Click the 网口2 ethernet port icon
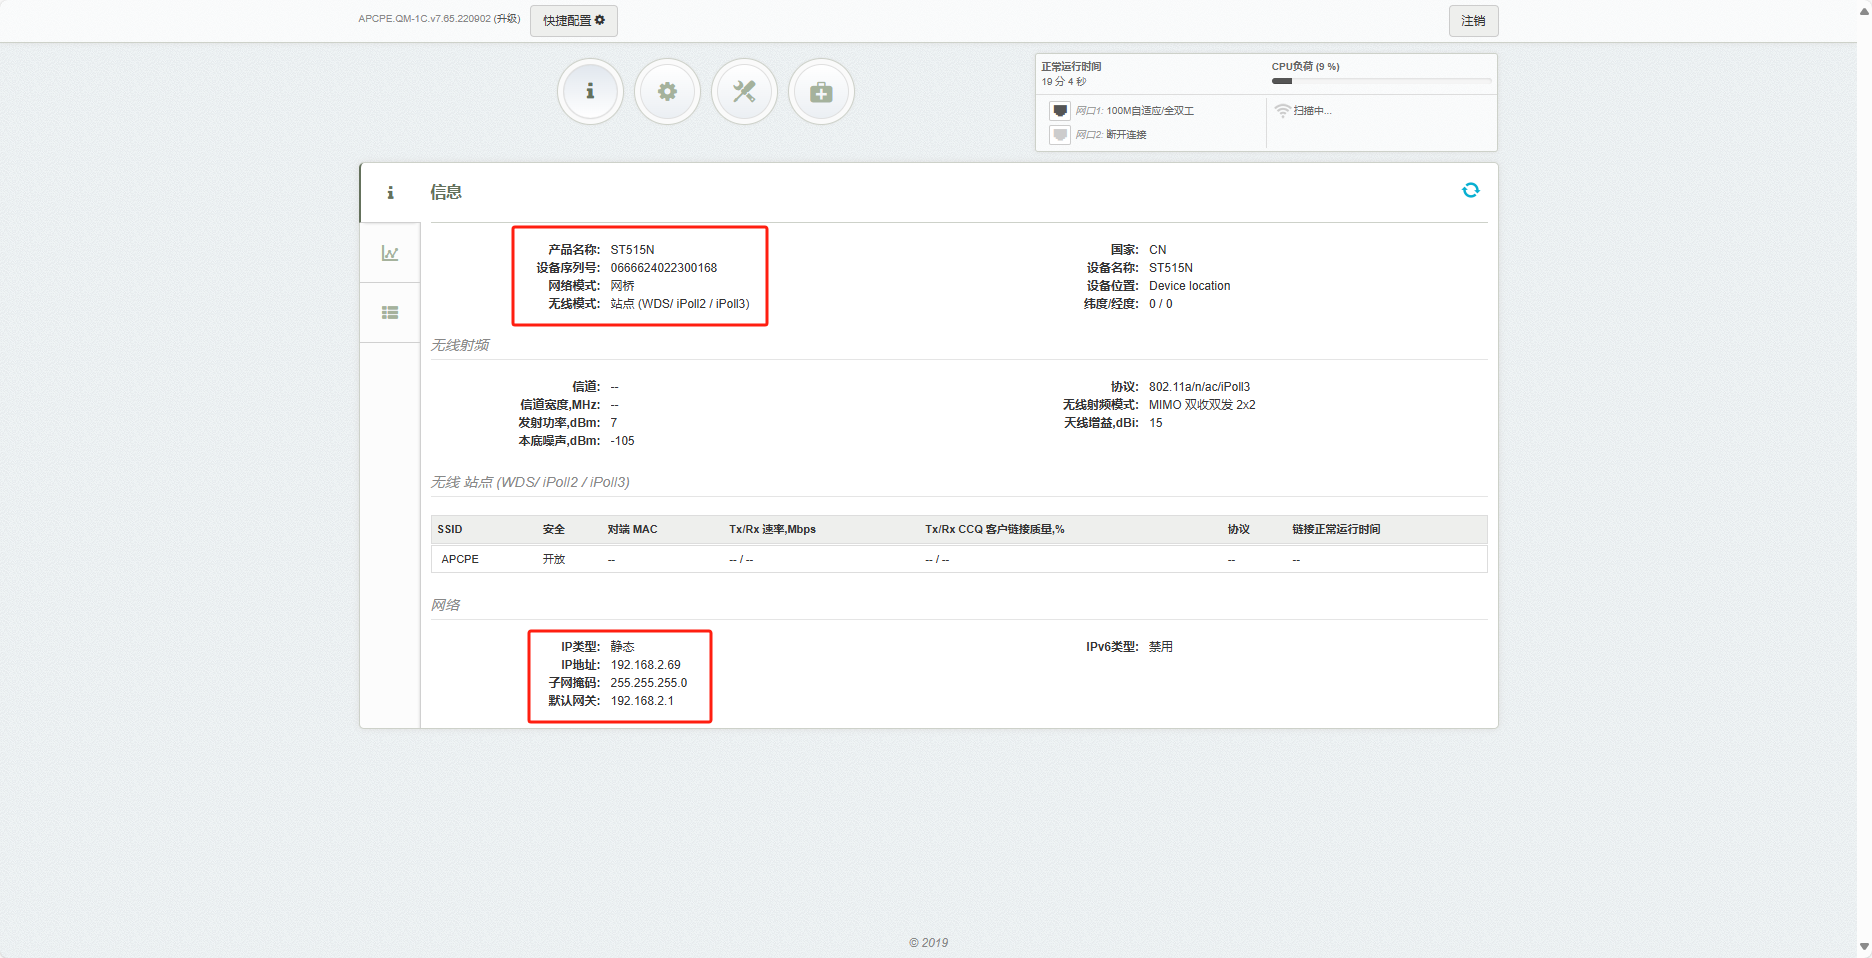 (x=1060, y=135)
